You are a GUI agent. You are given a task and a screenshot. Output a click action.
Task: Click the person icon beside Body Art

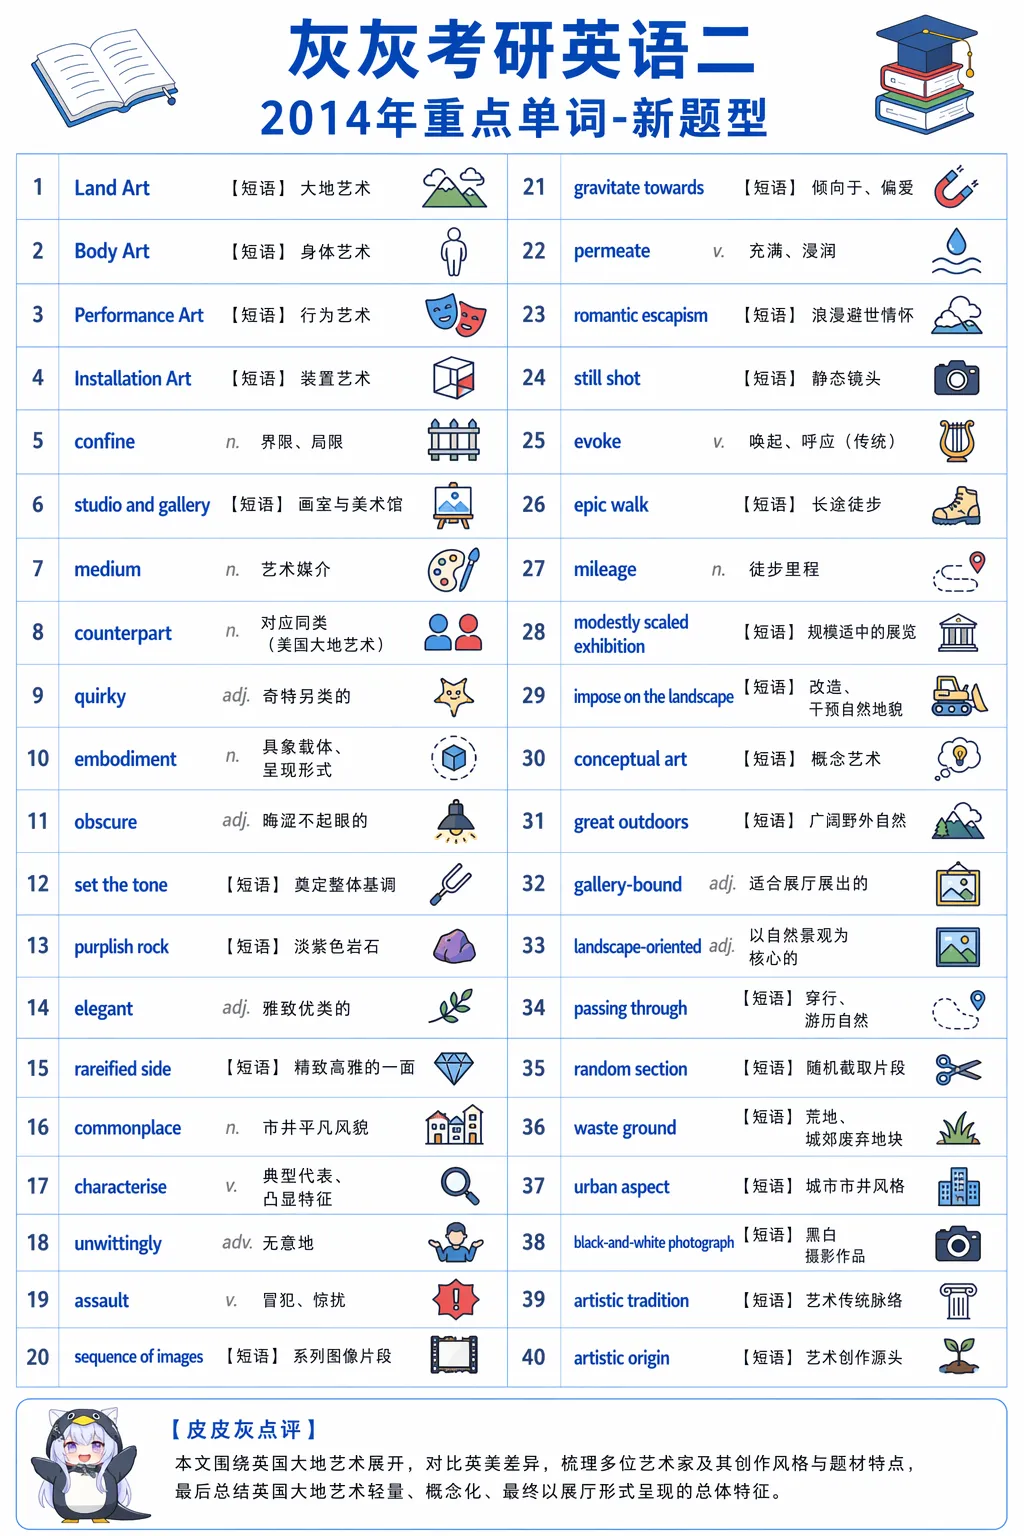pyautogui.click(x=454, y=251)
